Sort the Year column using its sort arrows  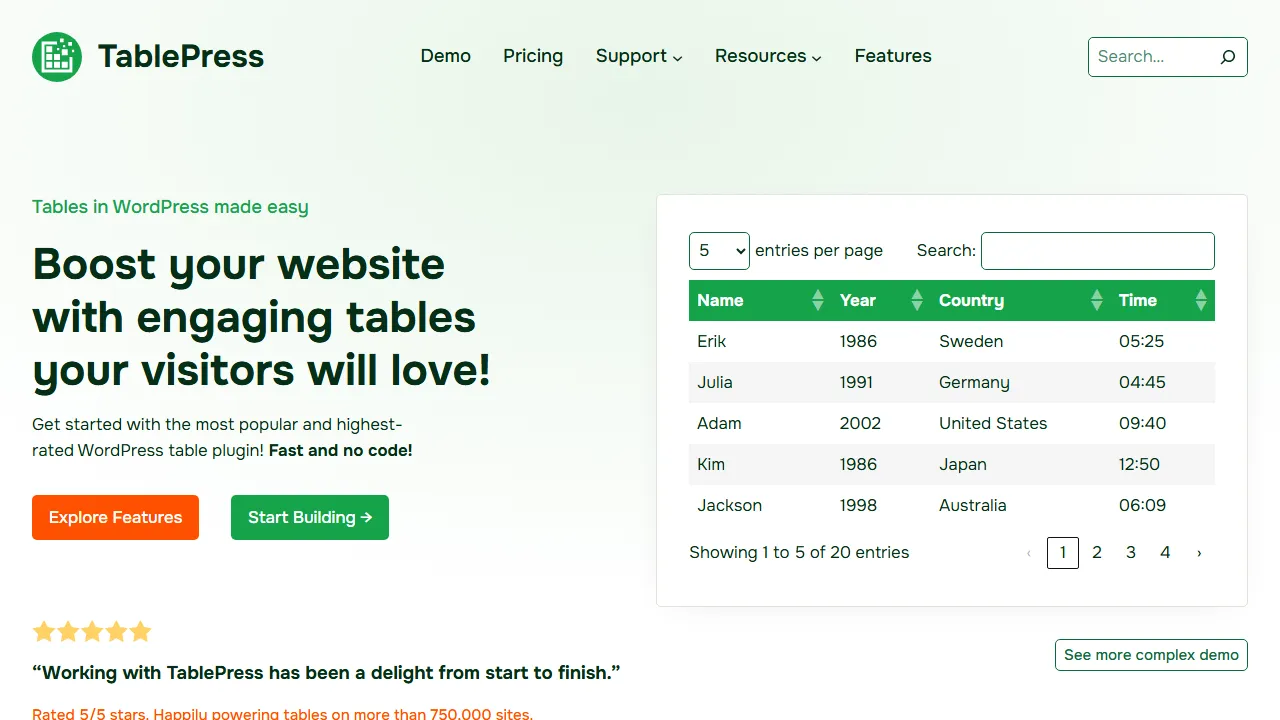tap(916, 300)
